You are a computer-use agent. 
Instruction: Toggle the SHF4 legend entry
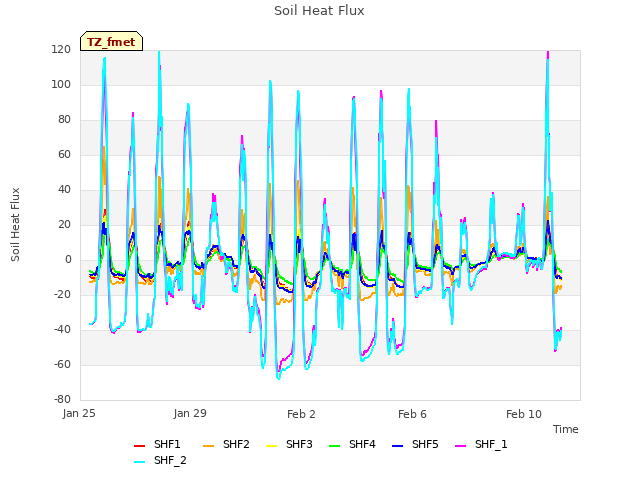coord(353,444)
